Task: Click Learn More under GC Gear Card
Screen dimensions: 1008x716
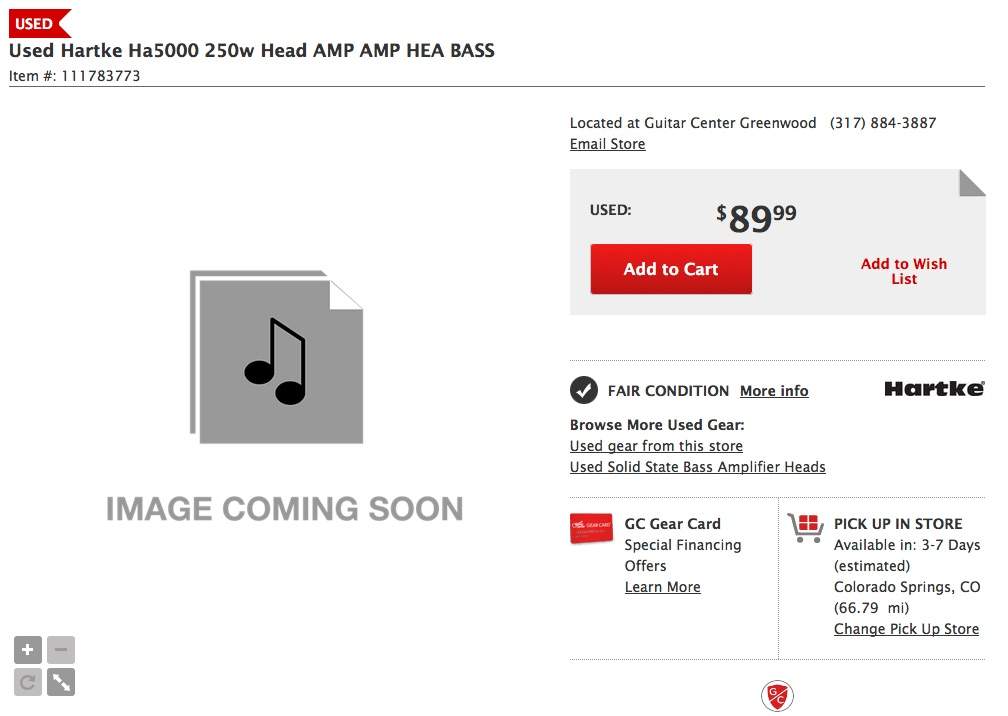Action: pyautogui.click(x=663, y=587)
